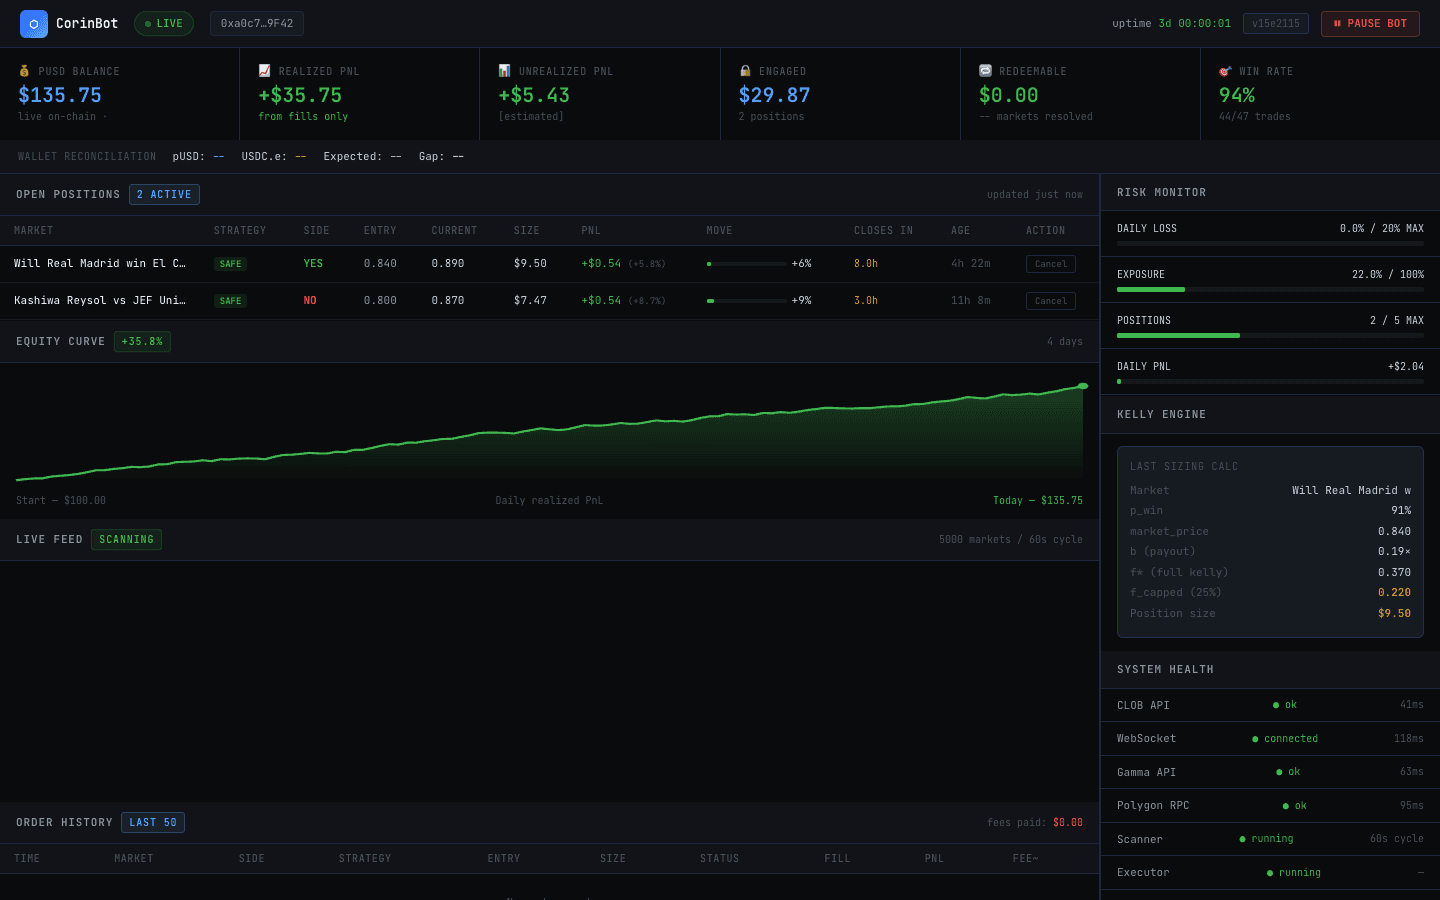Click the LAST 50 order history badge
Screen dimensions: 1440x900
click(x=153, y=822)
